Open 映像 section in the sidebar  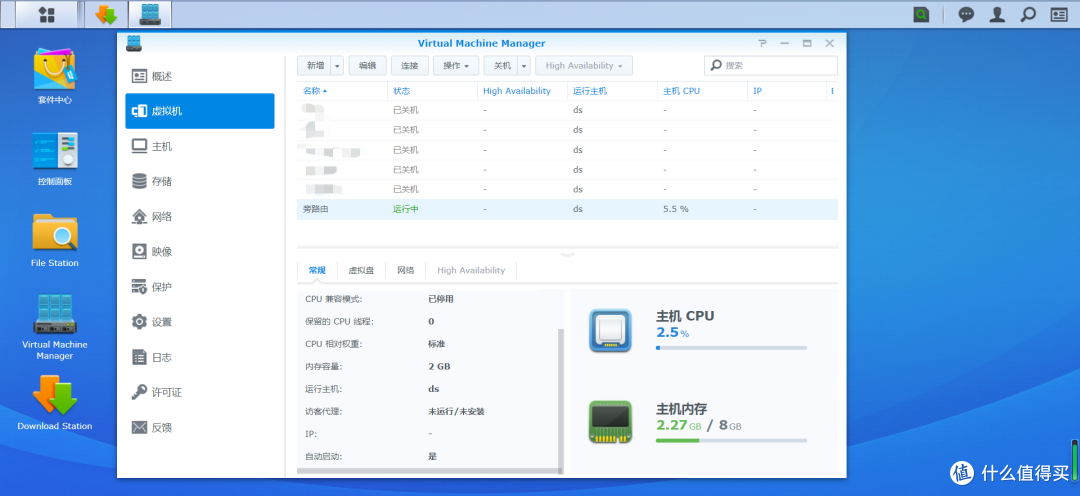[x=200, y=251]
